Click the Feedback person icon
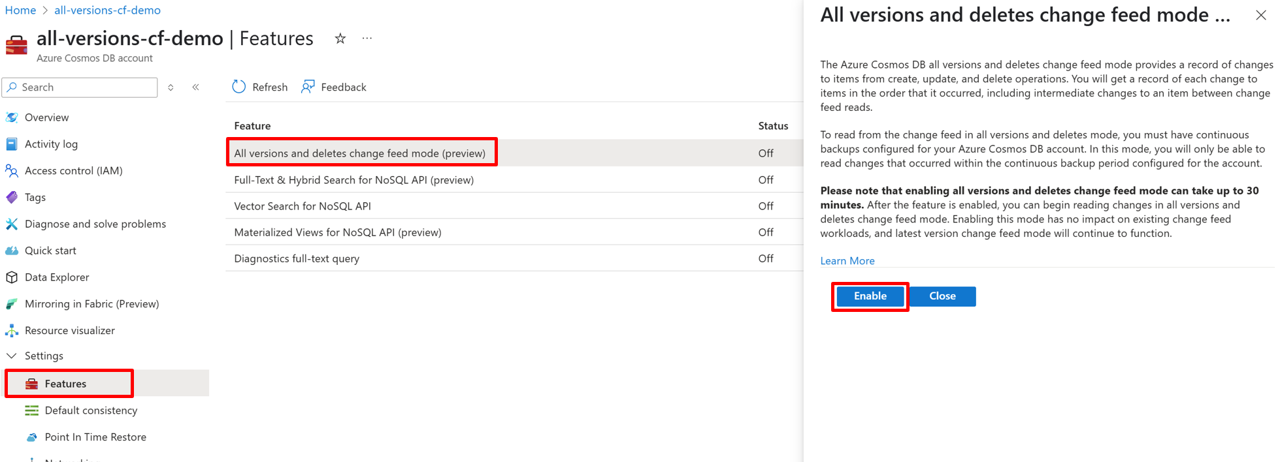Screen dimensions: 1280x462 308,87
